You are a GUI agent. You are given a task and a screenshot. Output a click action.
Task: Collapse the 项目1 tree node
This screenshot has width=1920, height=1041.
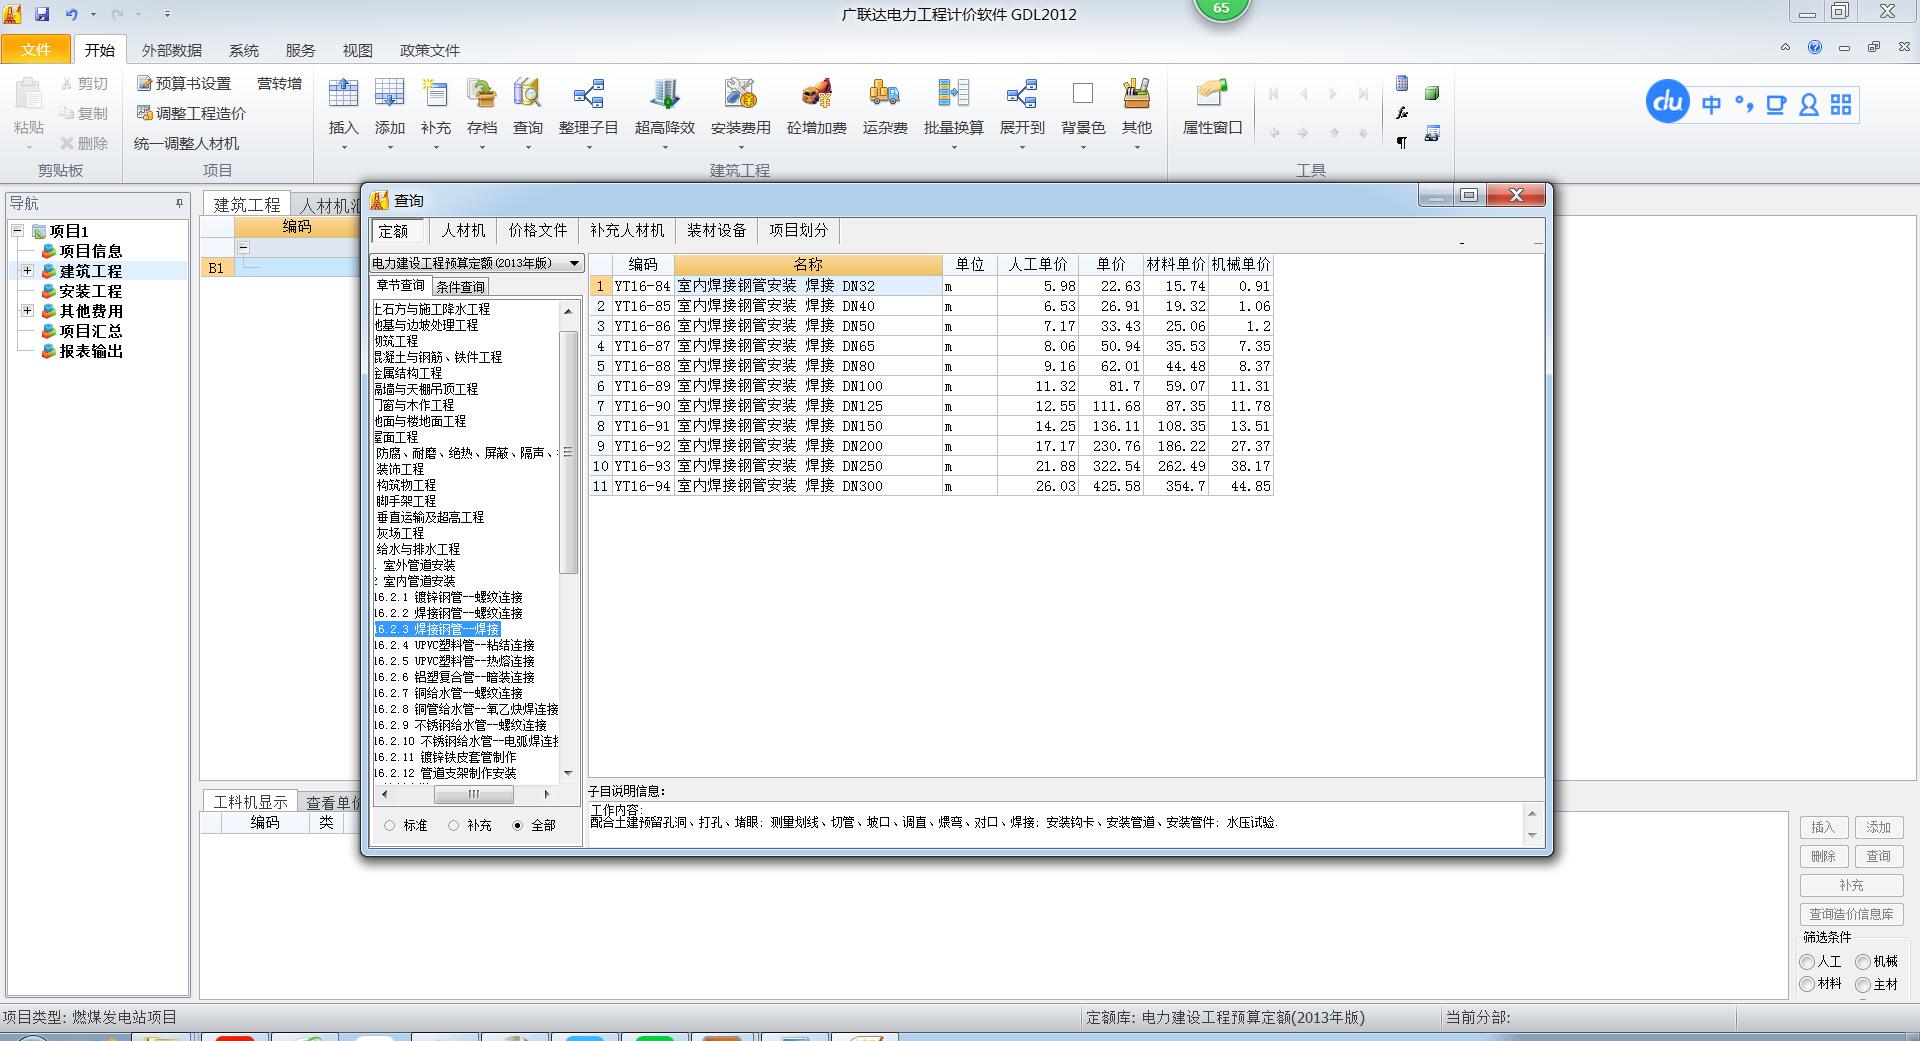[18, 231]
